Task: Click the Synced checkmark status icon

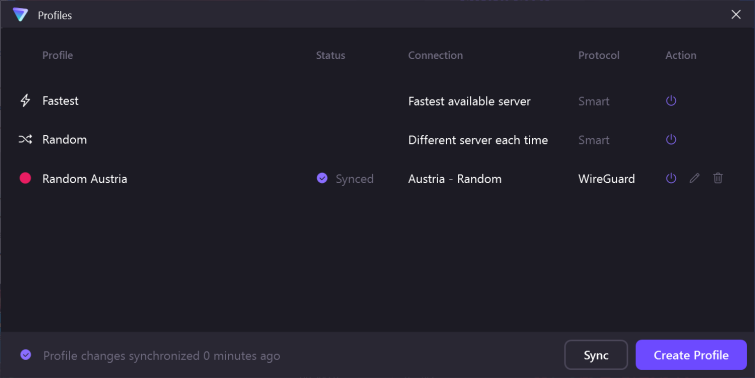Action: click(322, 178)
